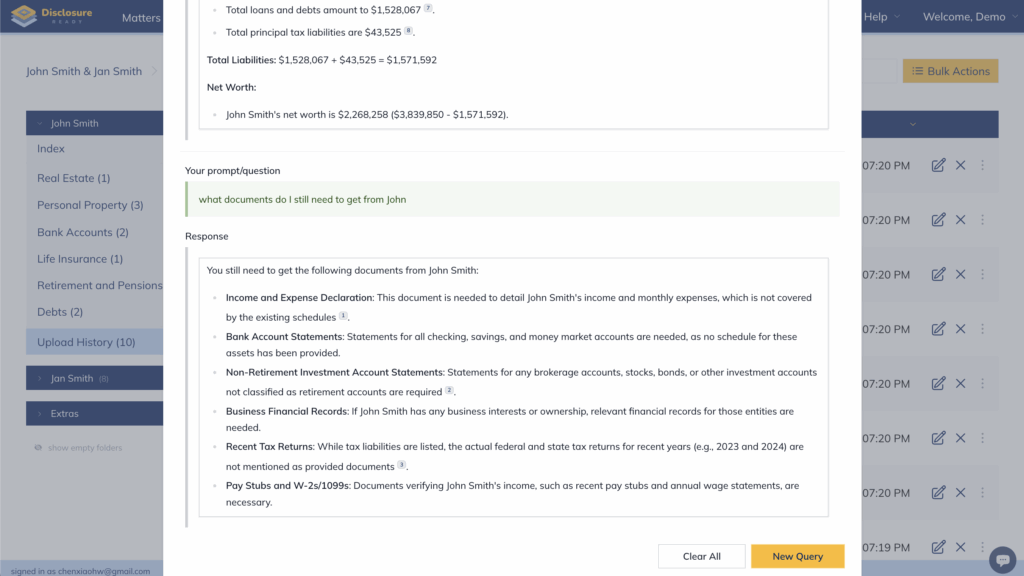The height and width of the screenshot is (576, 1024).
Task: Open the kebab menu on the third row
Action: point(982,274)
